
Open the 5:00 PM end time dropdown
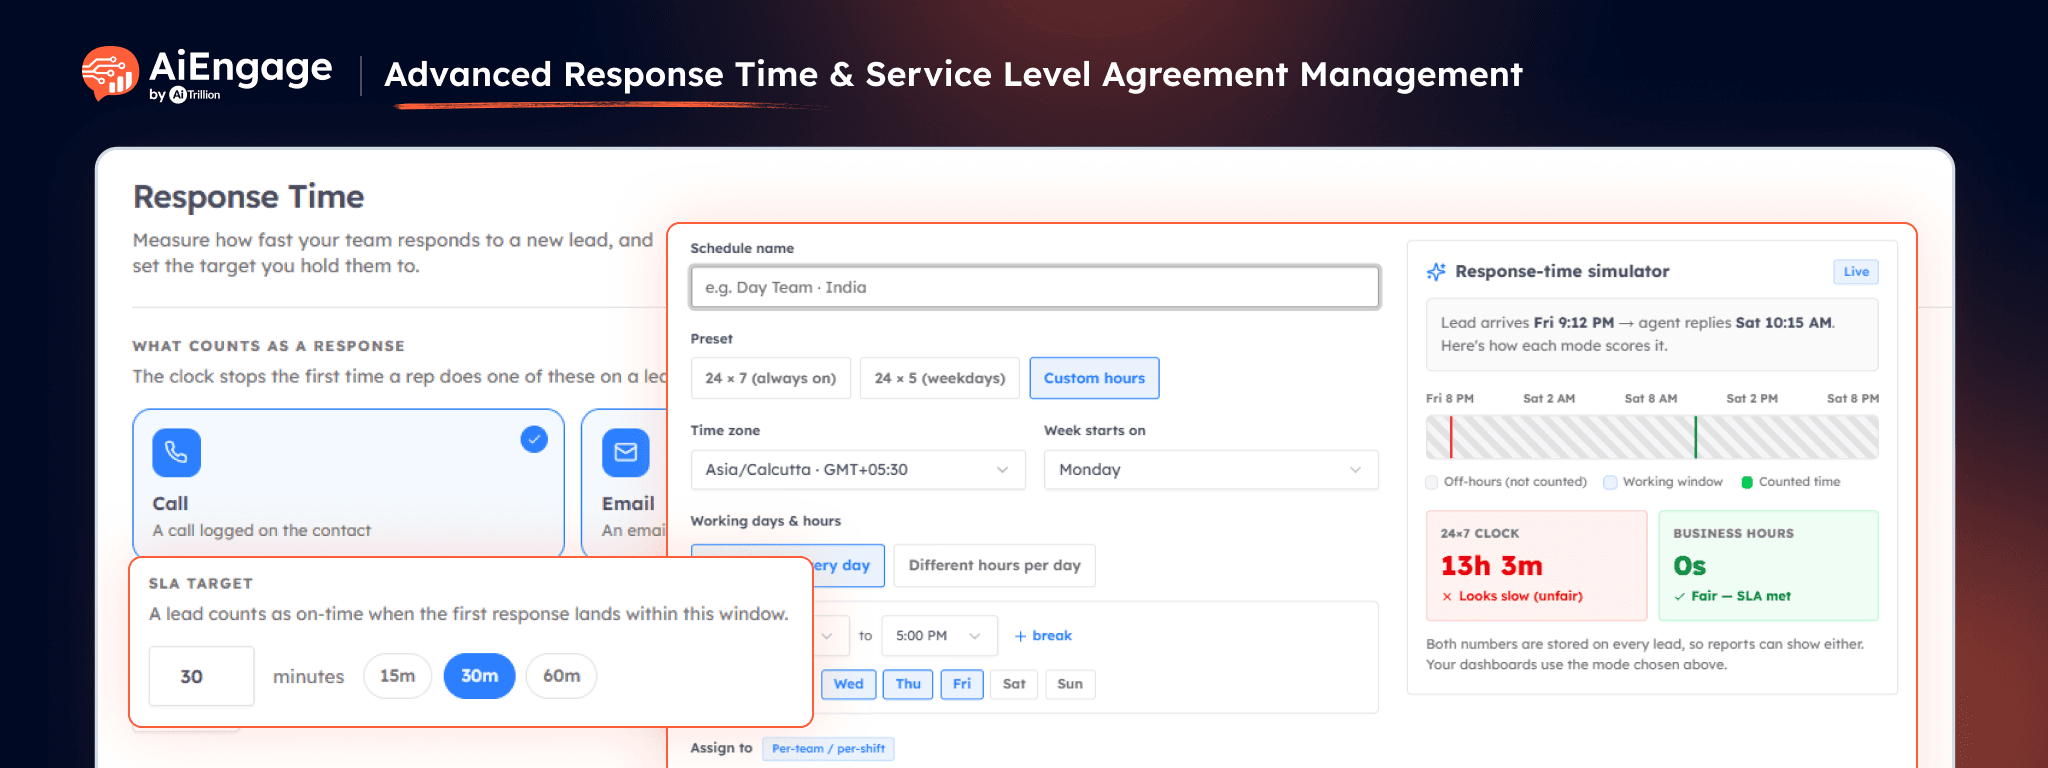[x=939, y=636]
